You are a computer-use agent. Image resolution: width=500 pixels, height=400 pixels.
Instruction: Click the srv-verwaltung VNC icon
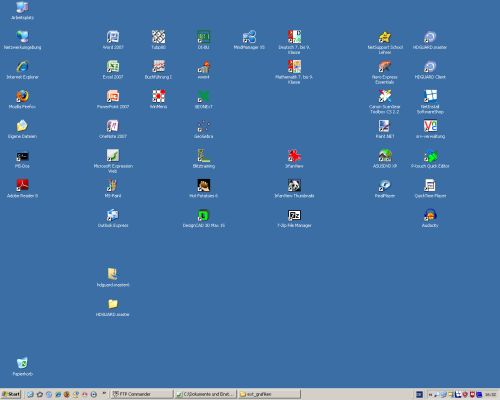[430, 126]
